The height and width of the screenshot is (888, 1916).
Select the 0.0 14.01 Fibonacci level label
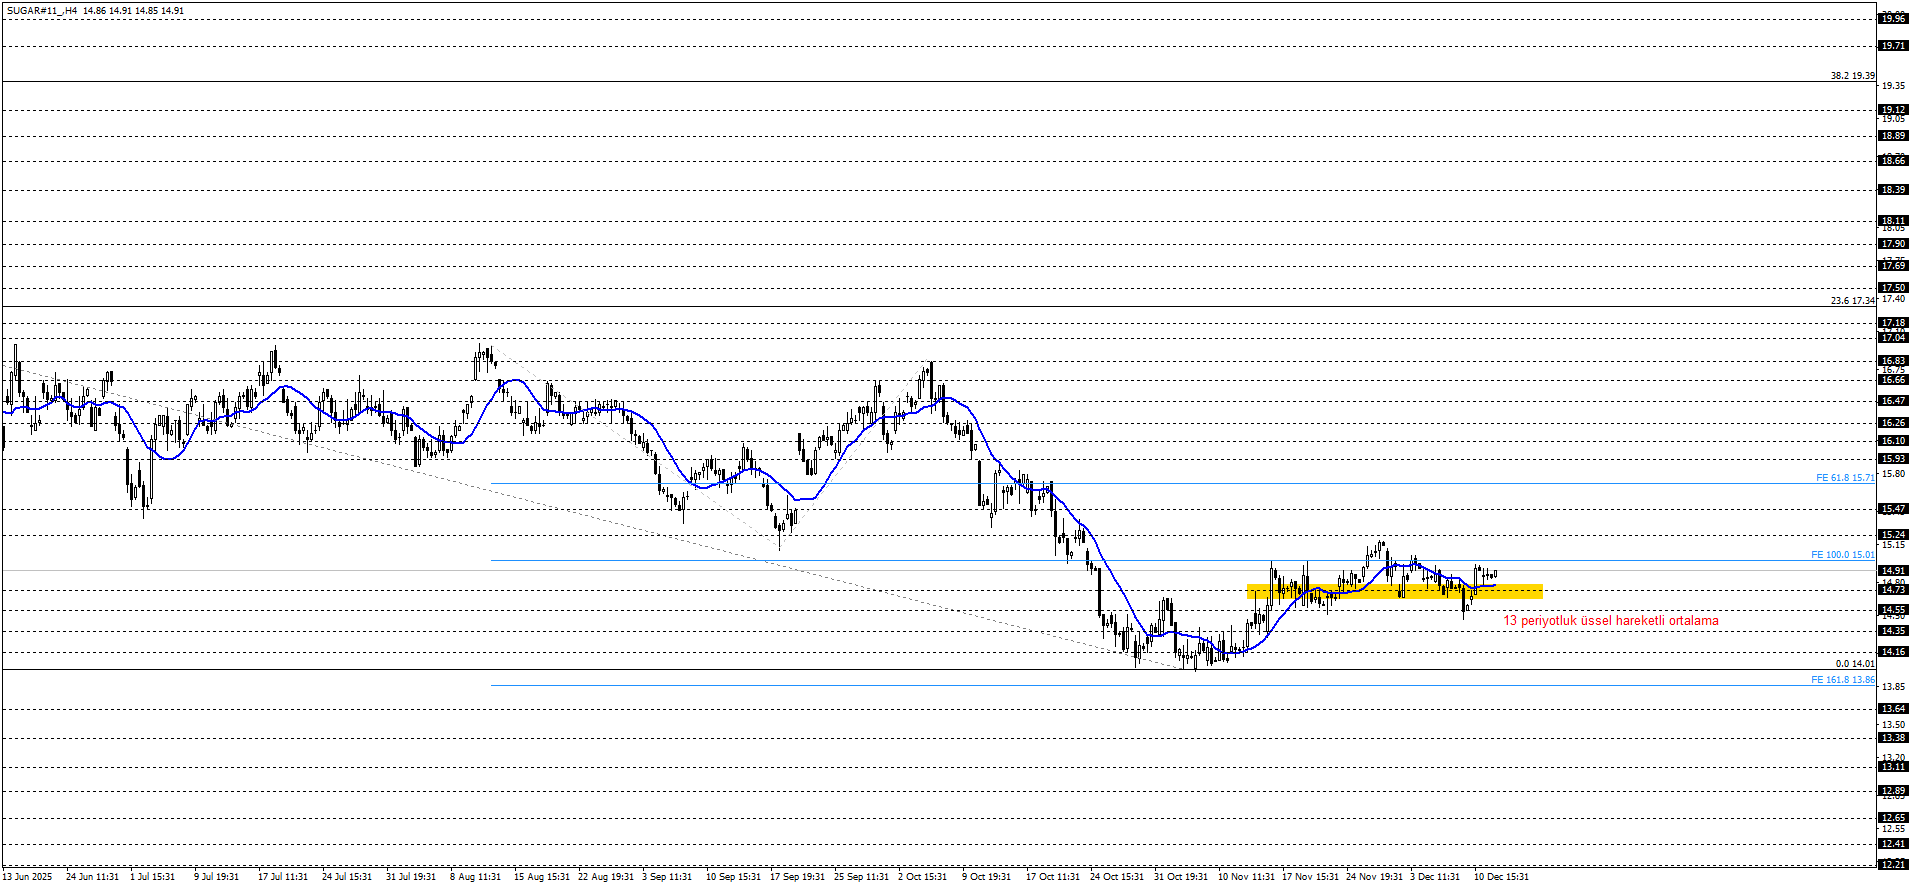1854,664
